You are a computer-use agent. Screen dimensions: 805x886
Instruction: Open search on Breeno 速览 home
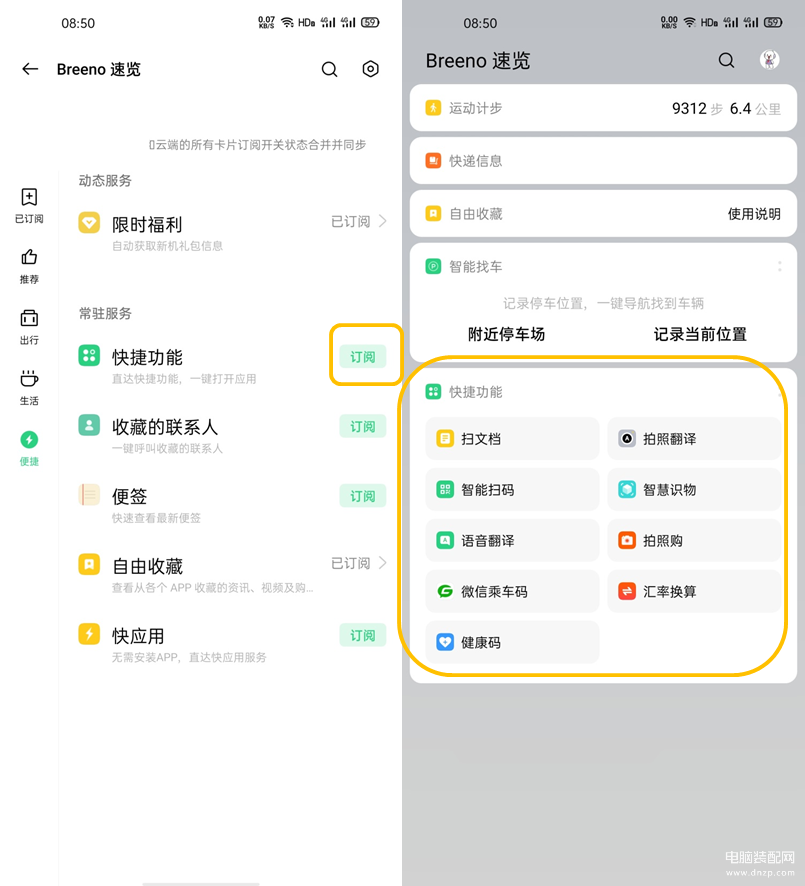point(726,60)
